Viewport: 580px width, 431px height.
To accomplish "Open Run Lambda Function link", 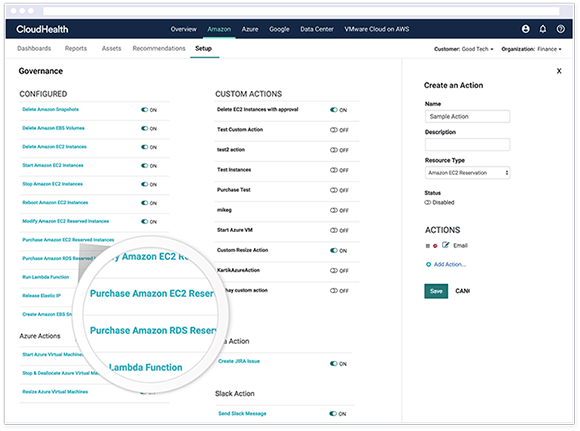I will [45, 277].
